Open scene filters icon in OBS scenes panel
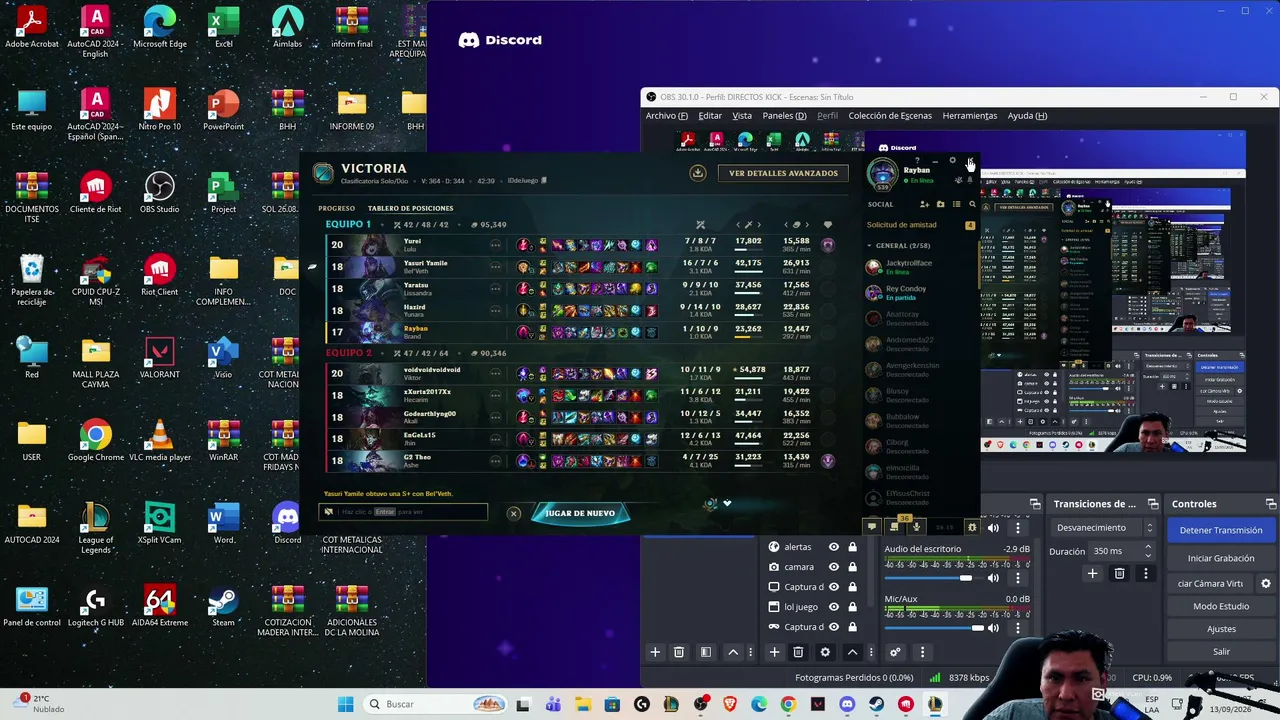Viewport: 1280px width, 720px height. (706, 652)
